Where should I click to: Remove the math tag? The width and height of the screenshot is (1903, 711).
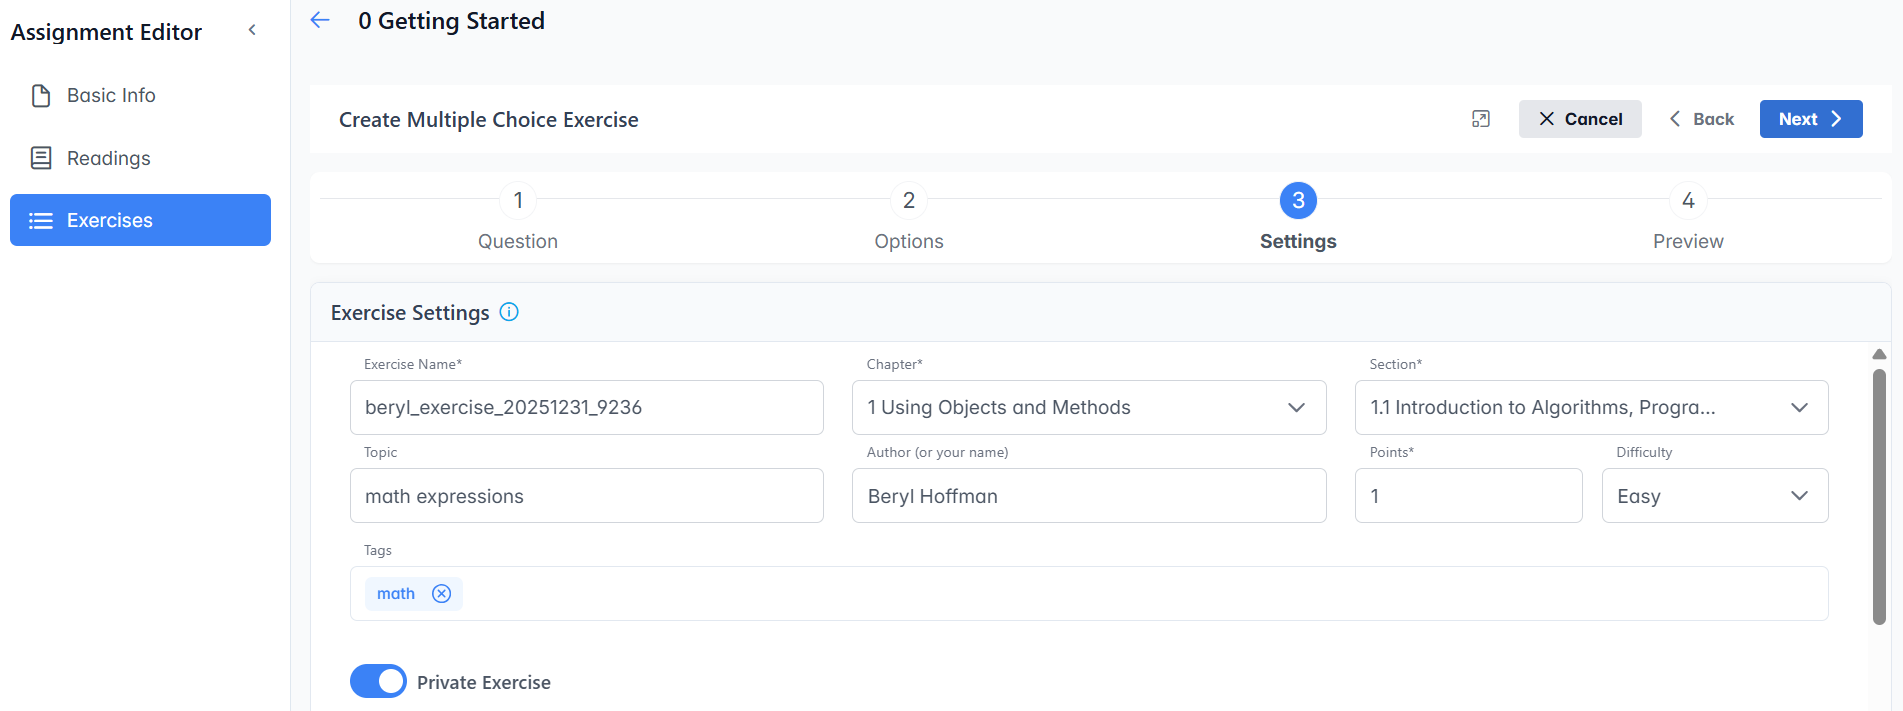pos(441,594)
